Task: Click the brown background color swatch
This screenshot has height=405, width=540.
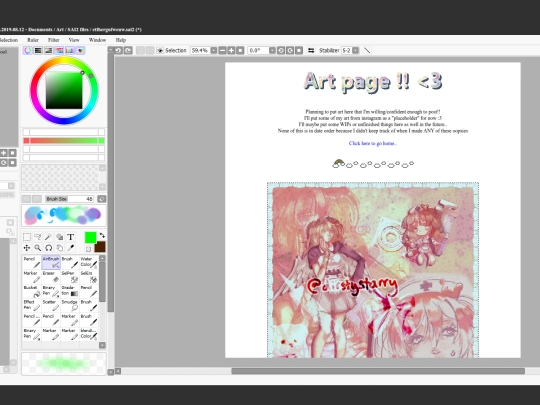Action: 100,247
